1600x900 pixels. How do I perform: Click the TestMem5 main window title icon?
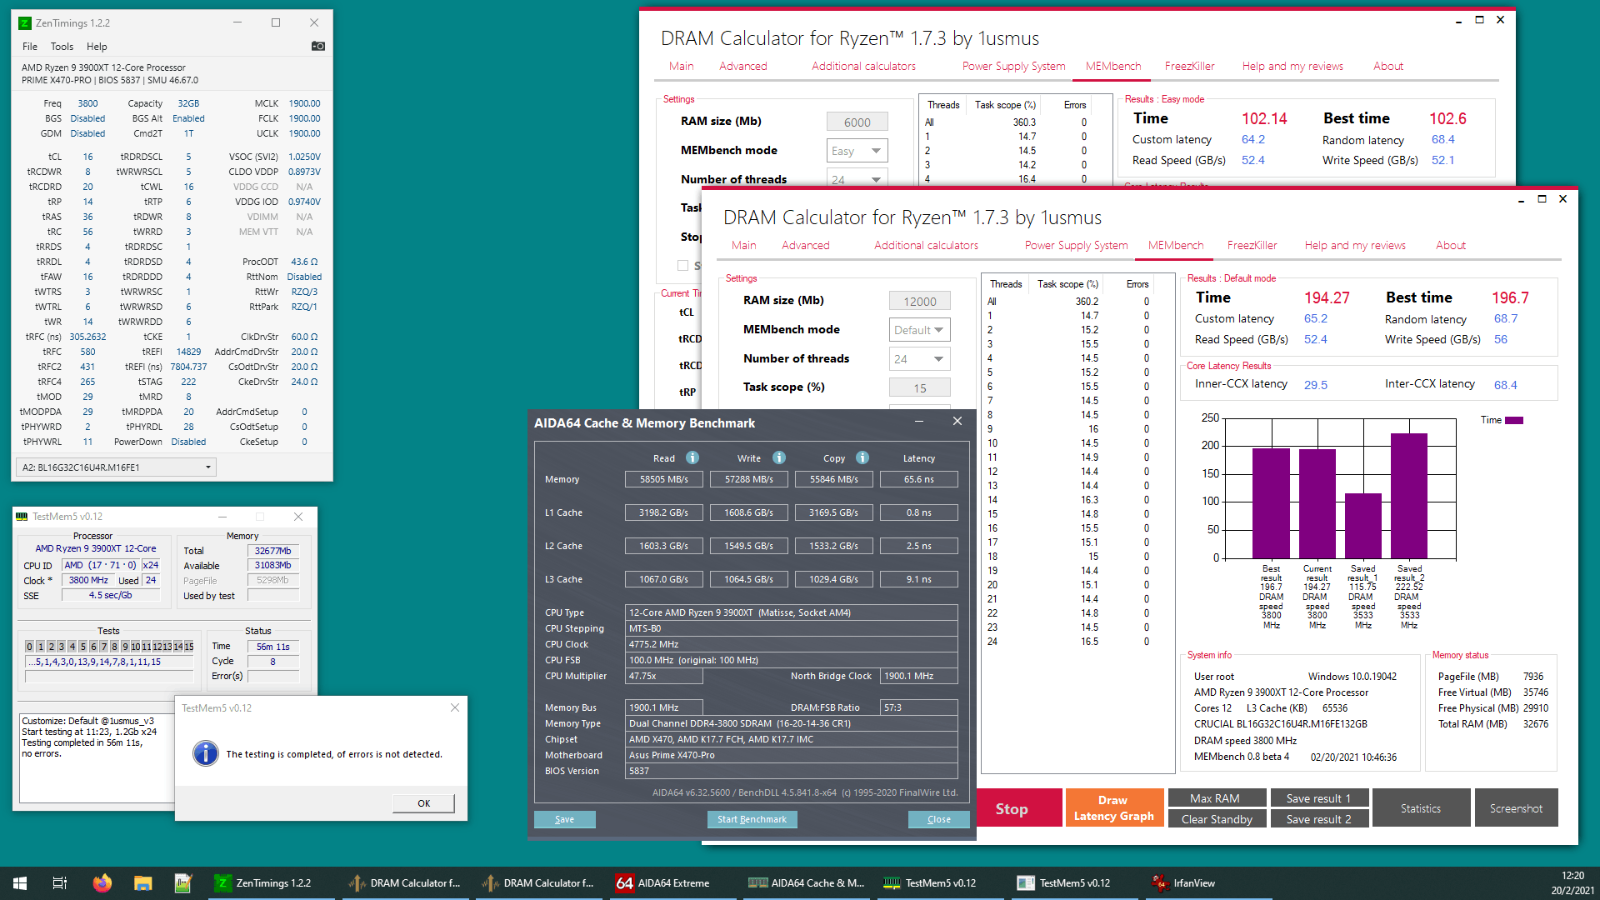[x=22, y=516]
